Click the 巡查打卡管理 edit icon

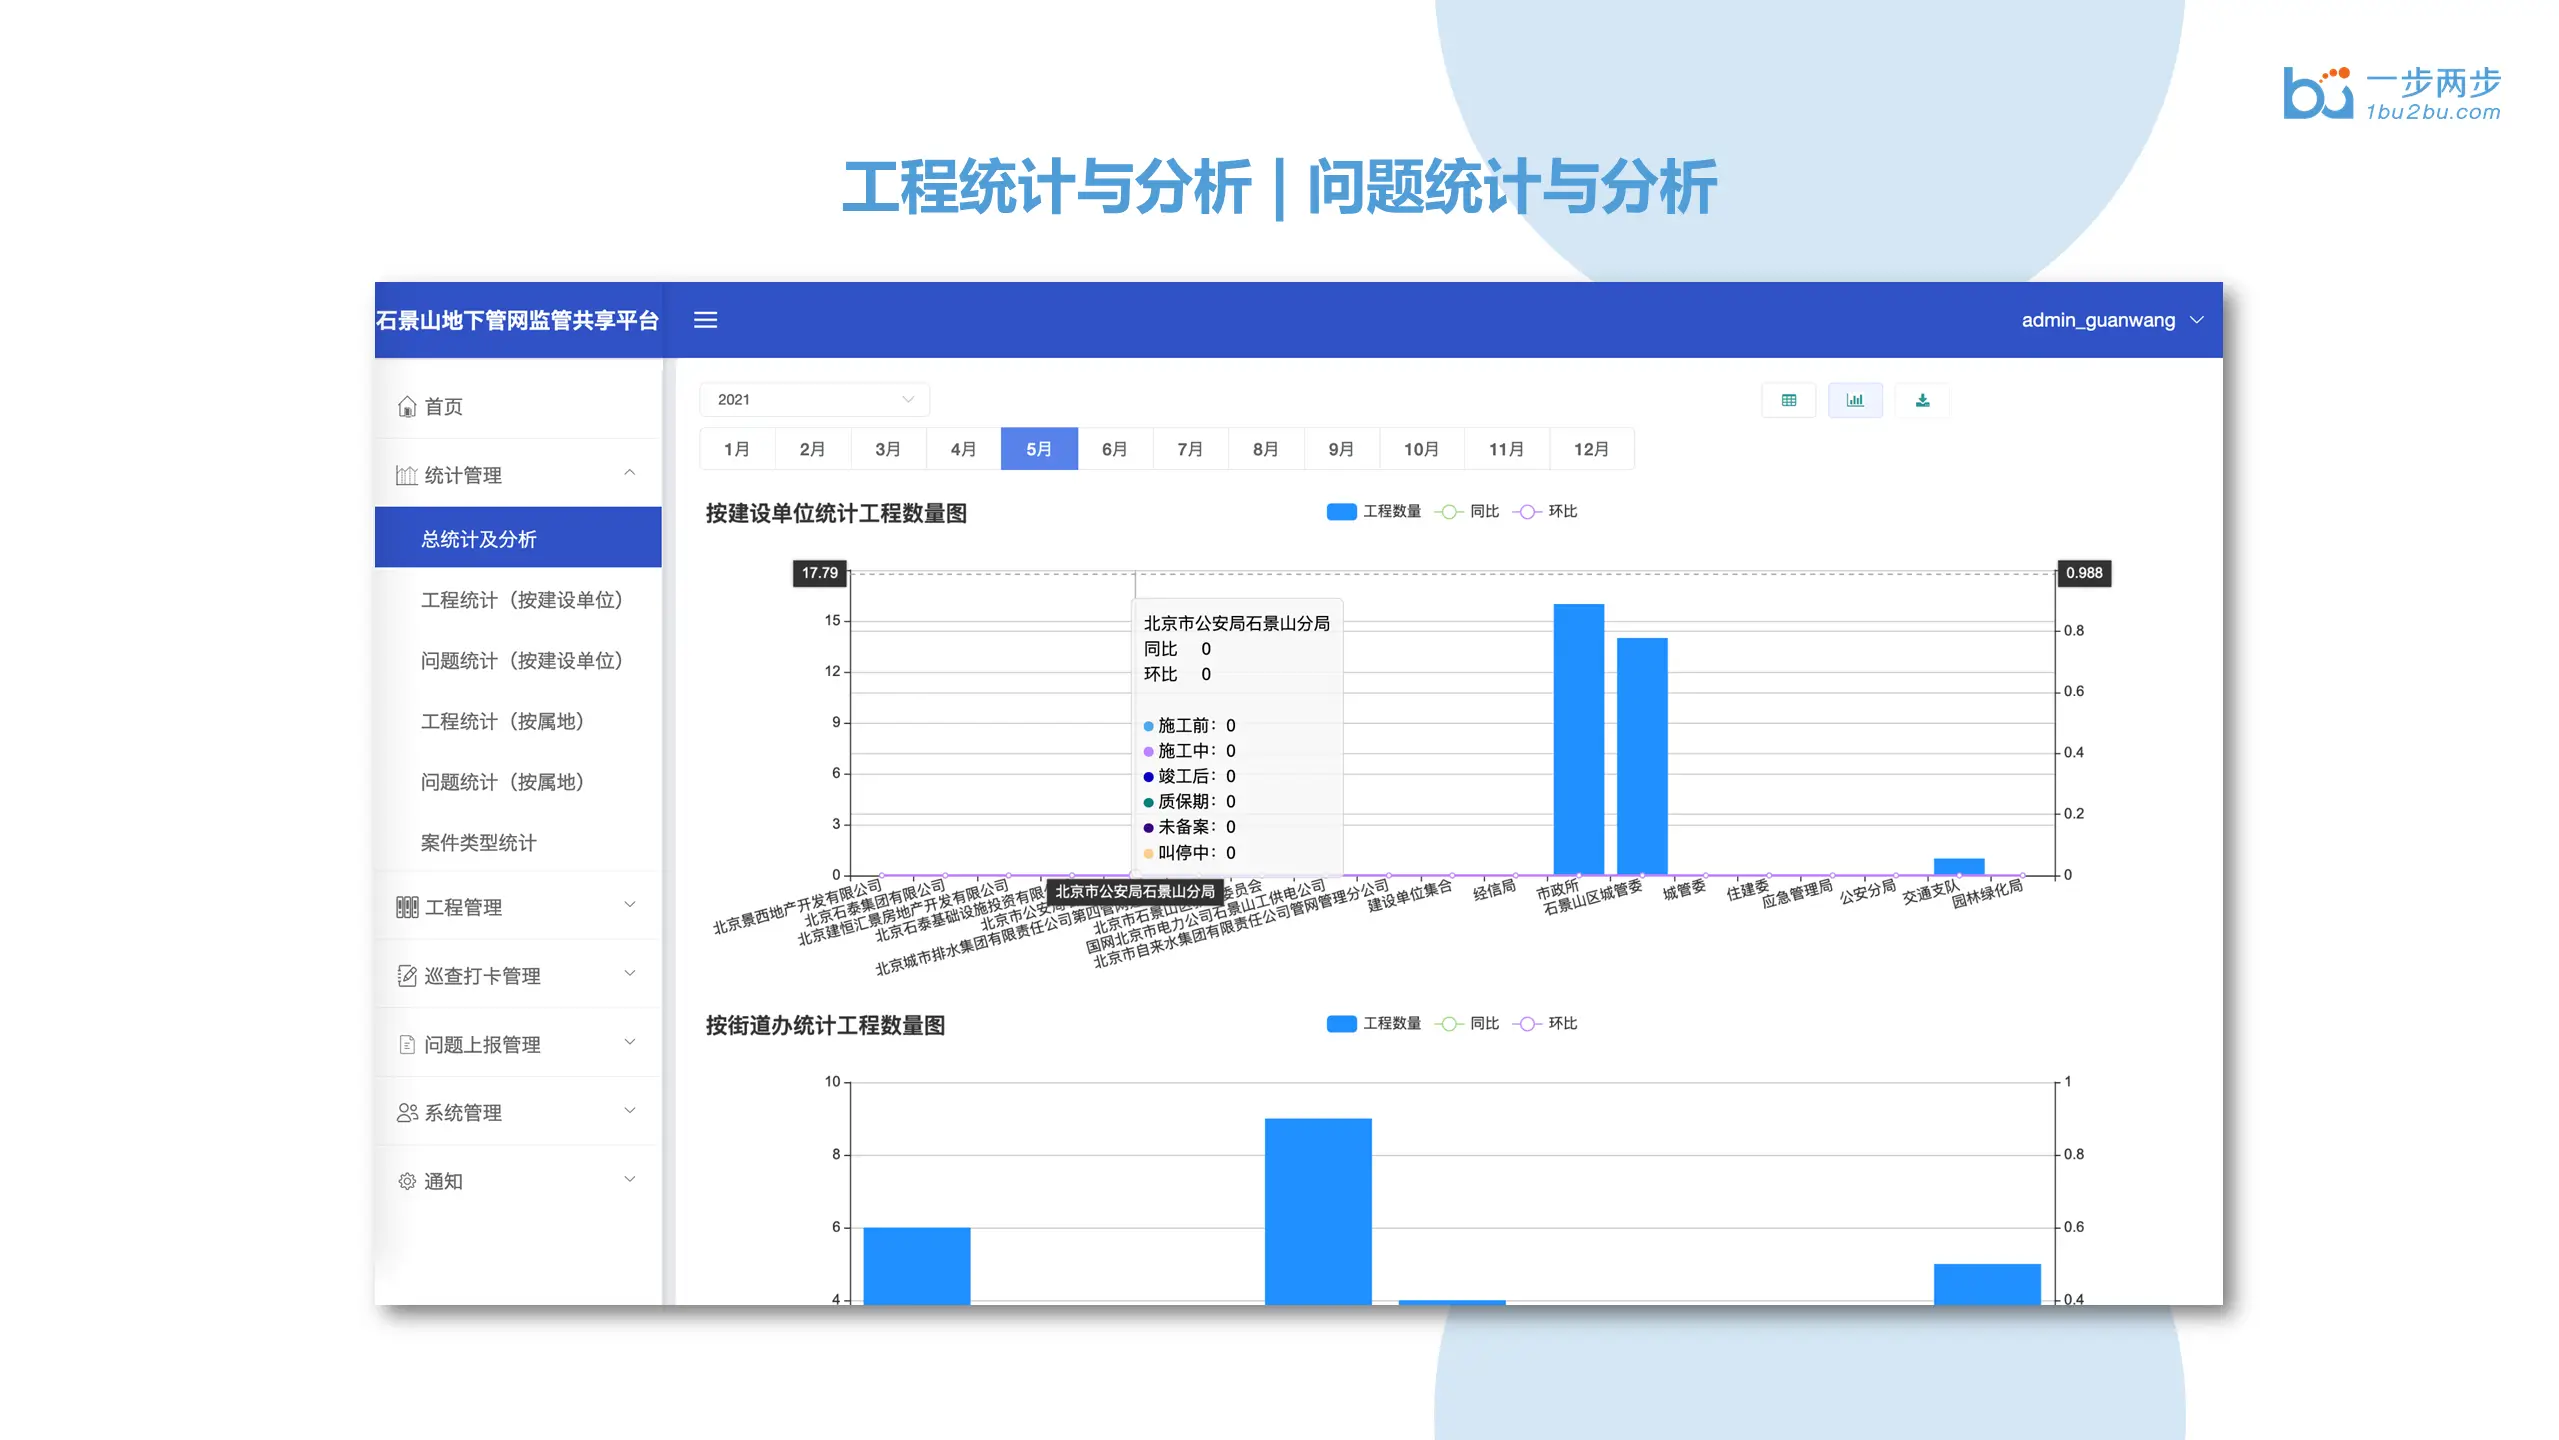[407, 975]
